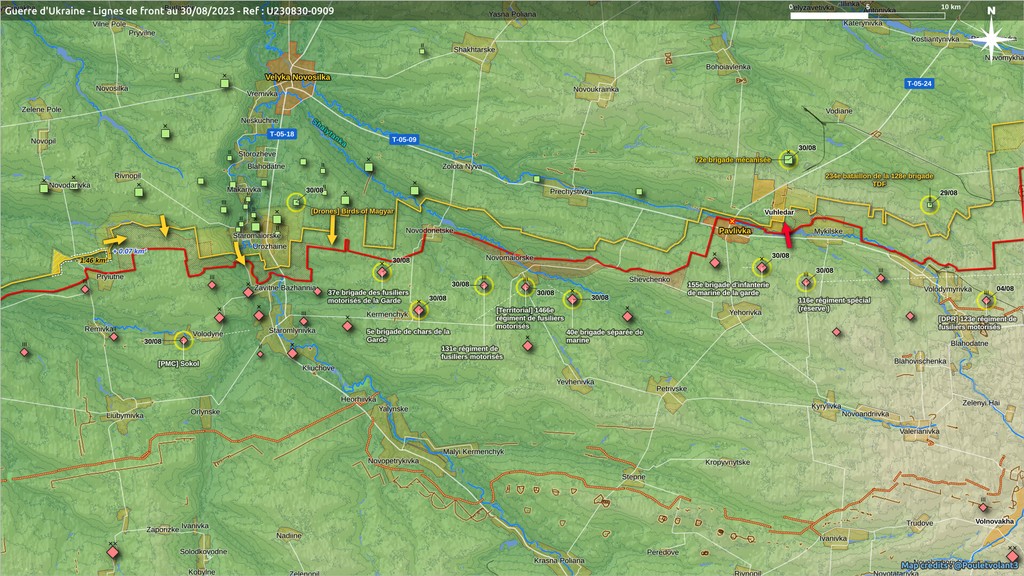Open the @Pouletvolant3 map credits link
1024x576 pixels.
click(959, 565)
